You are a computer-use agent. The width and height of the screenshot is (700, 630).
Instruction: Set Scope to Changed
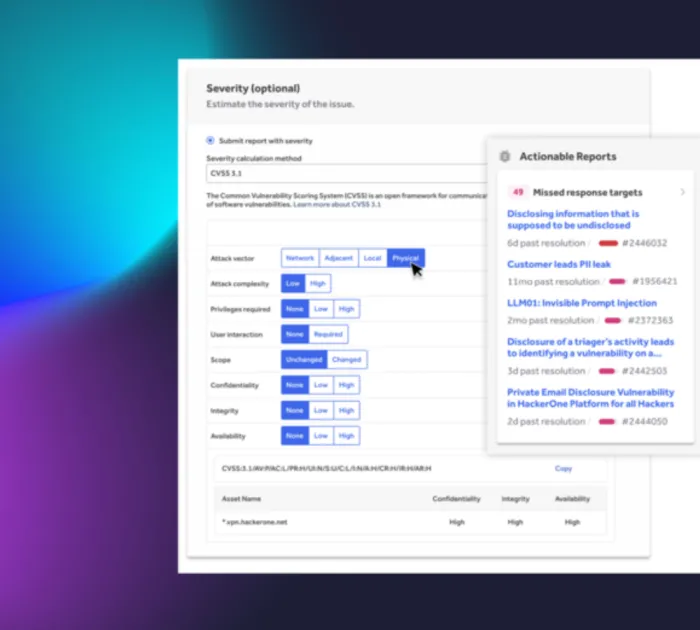point(347,359)
